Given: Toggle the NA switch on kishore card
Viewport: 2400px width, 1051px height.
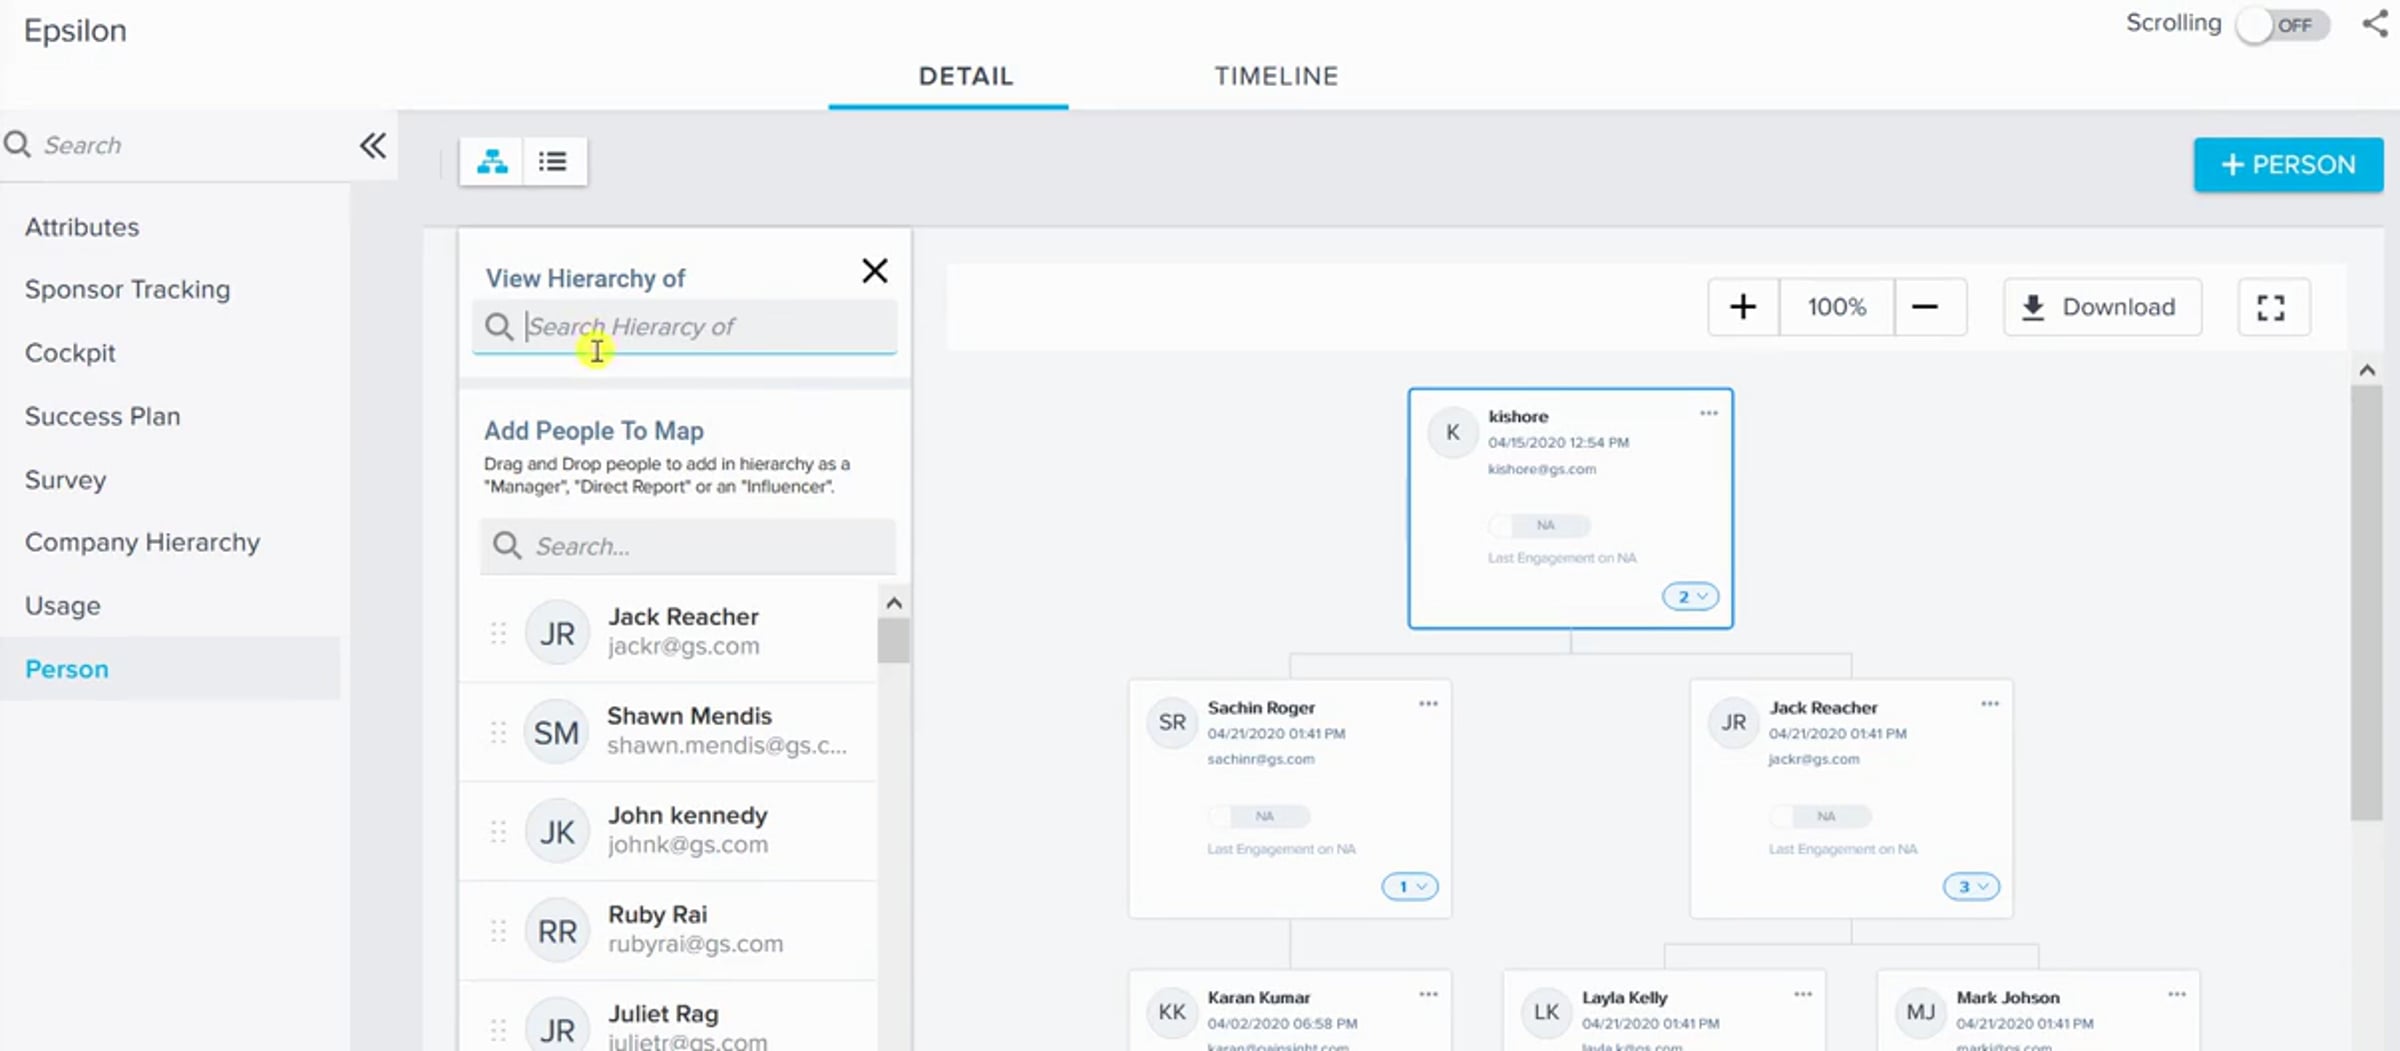Looking at the screenshot, I should [1539, 525].
